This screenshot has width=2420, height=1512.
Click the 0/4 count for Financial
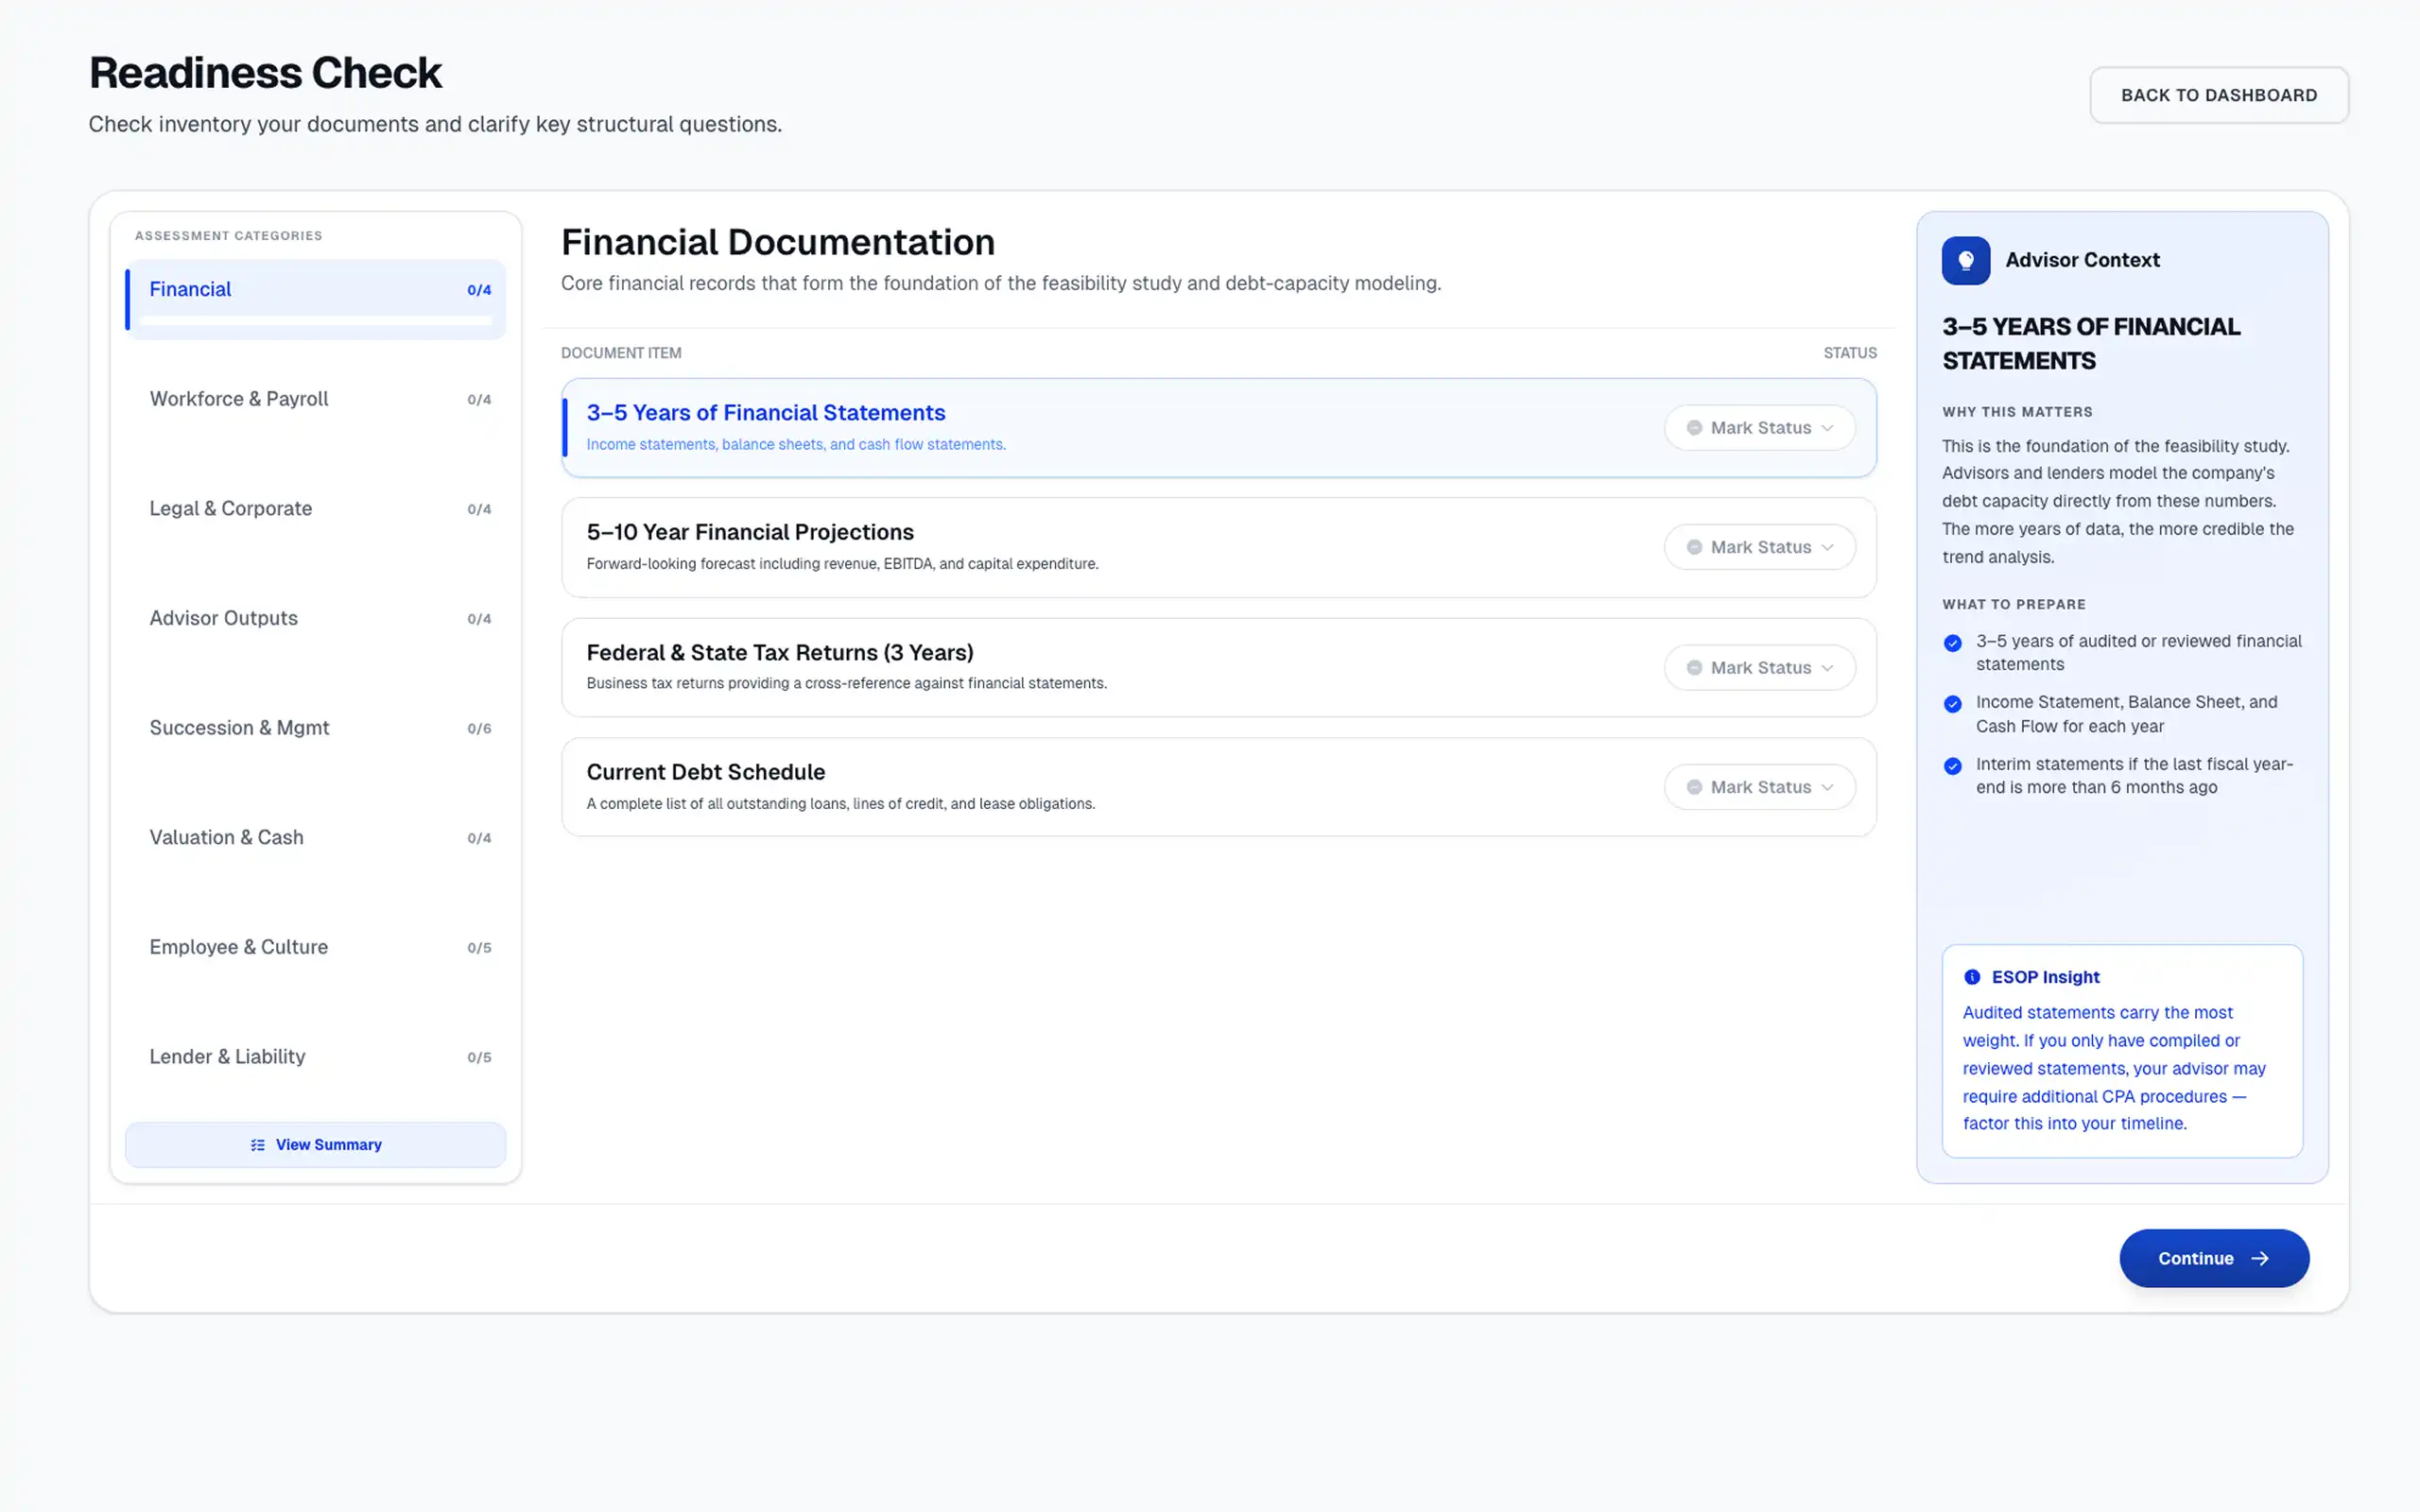(479, 290)
